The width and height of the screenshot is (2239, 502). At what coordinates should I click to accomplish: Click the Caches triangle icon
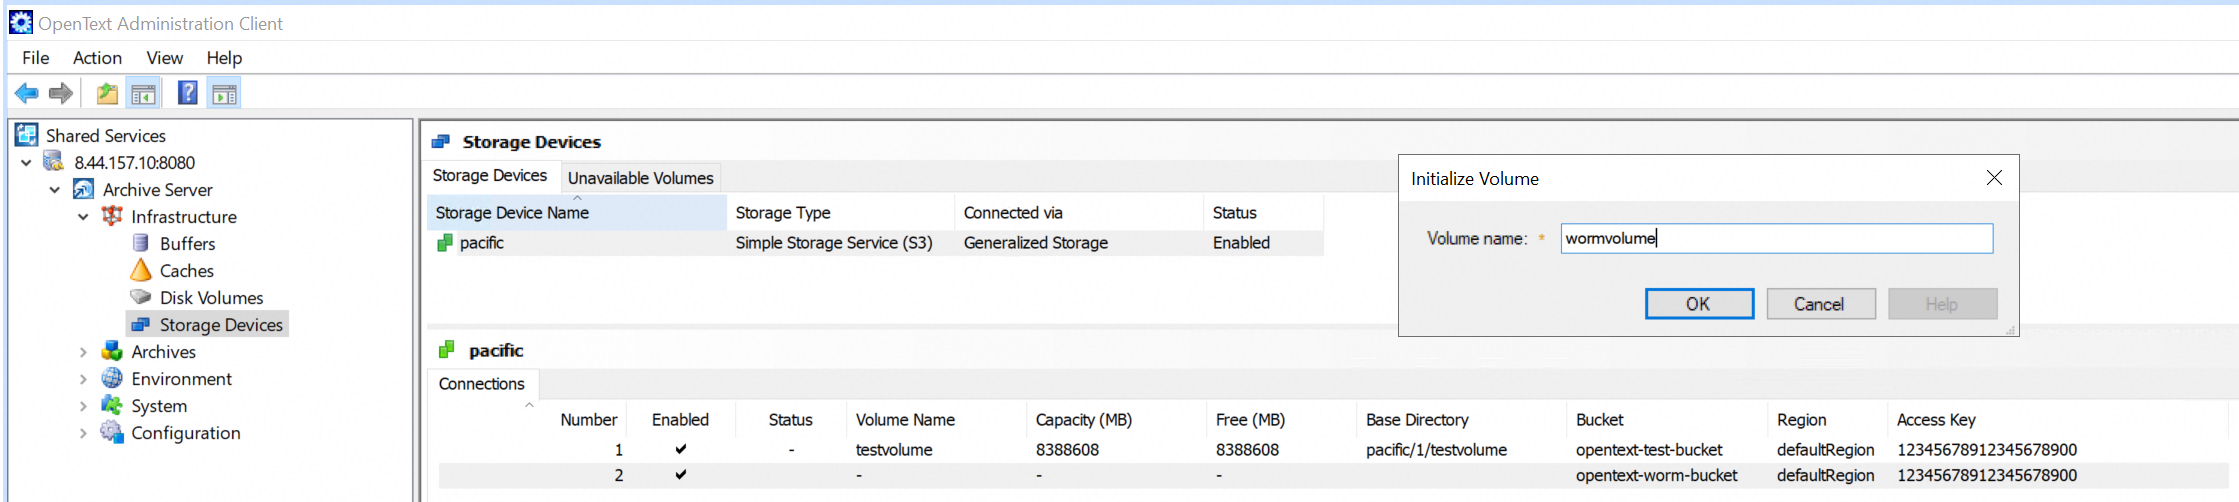pyautogui.click(x=141, y=270)
